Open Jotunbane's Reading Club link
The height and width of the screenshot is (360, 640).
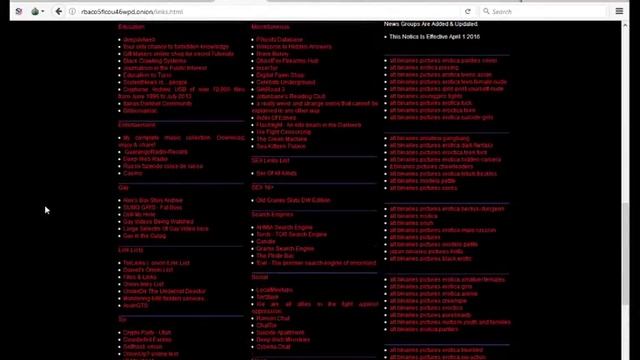tap(291, 96)
